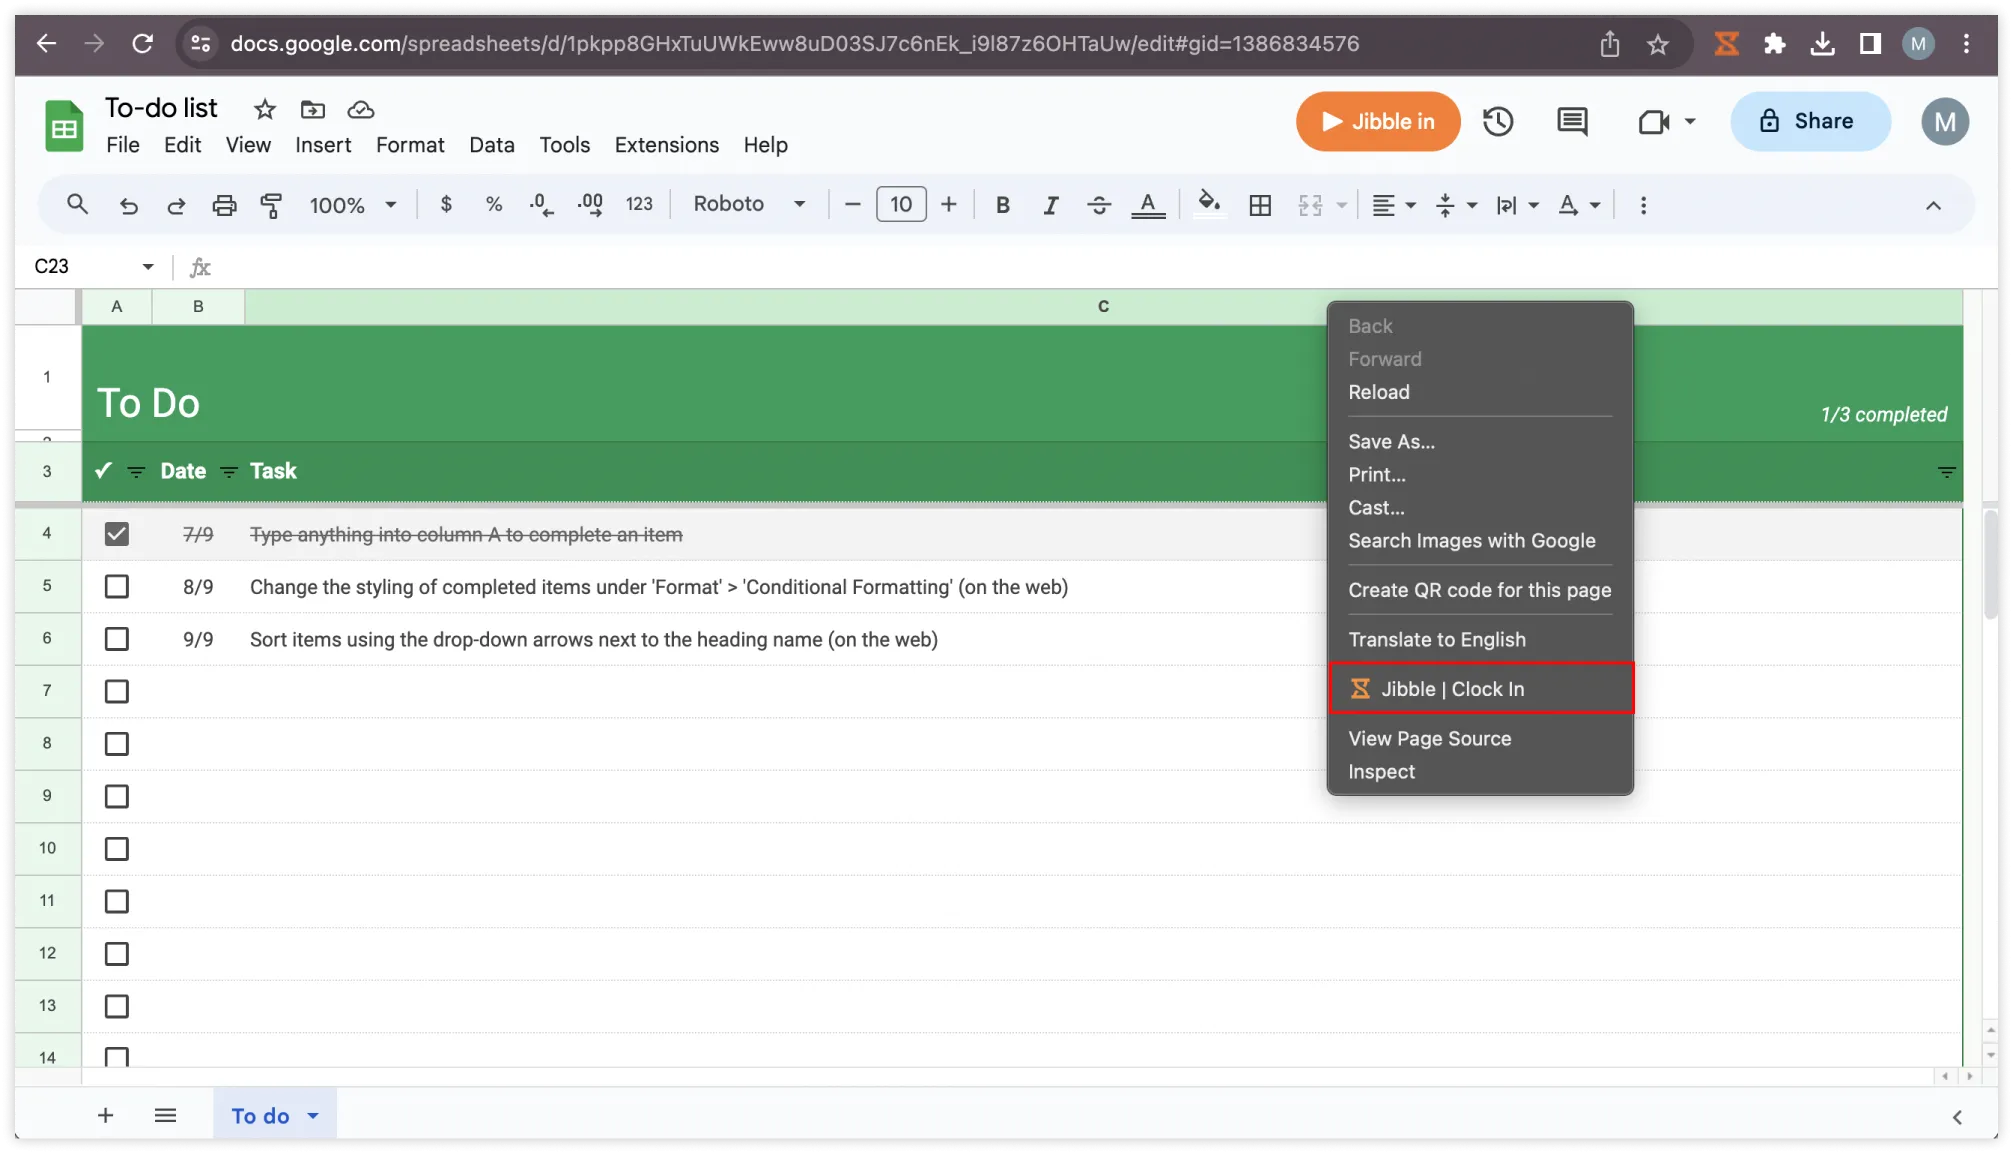Screen dimensions: 2013x1154
Task: Click the Jibble extension icon in browser bar
Action: tap(1727, 44)
